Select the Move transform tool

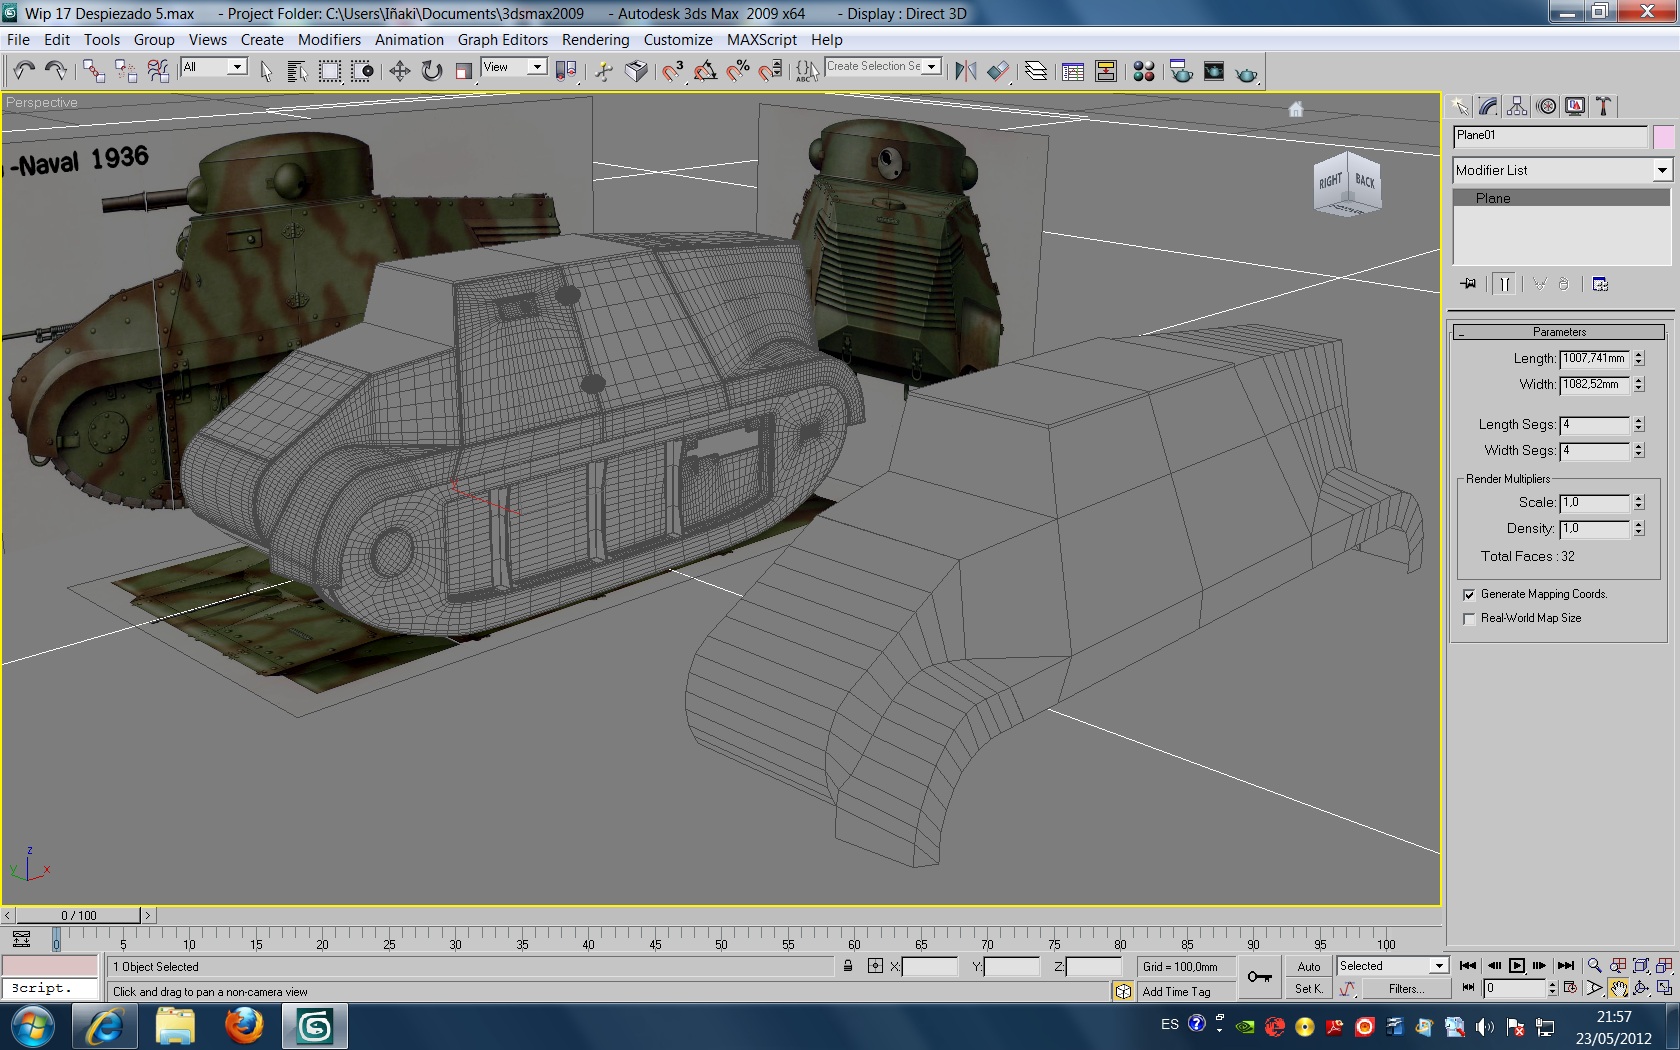click(x=399, y=71)
